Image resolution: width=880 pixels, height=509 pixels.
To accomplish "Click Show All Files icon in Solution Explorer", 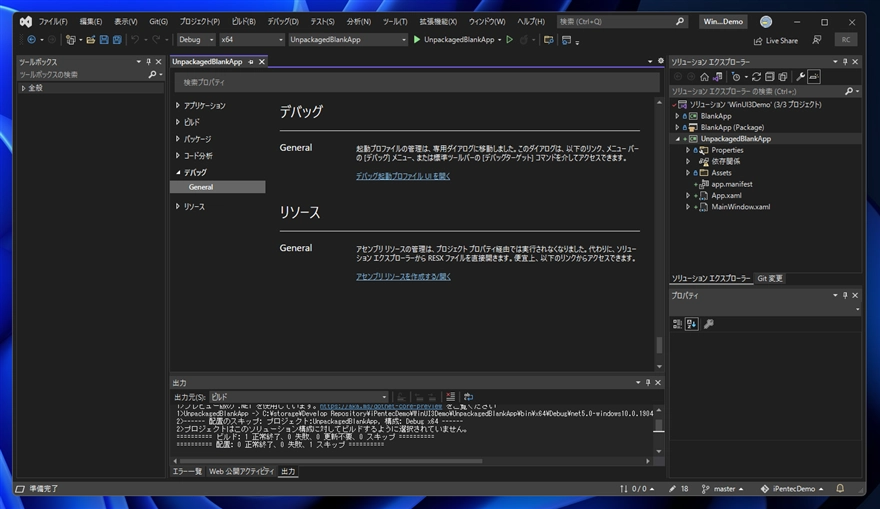I will (783, 76).
